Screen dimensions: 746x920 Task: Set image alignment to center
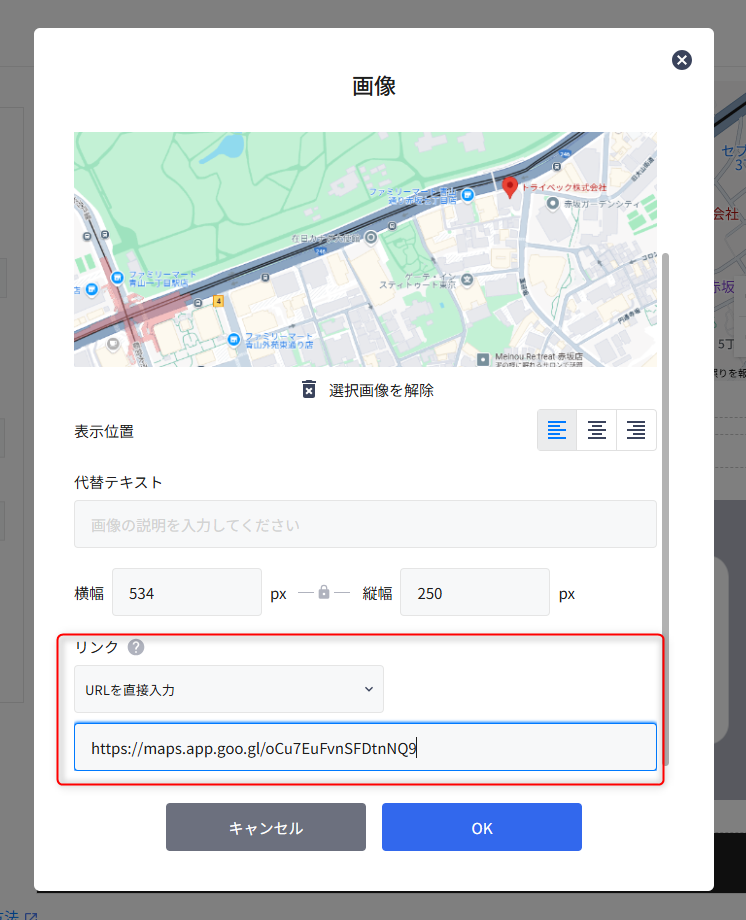(x=596, y=430)
